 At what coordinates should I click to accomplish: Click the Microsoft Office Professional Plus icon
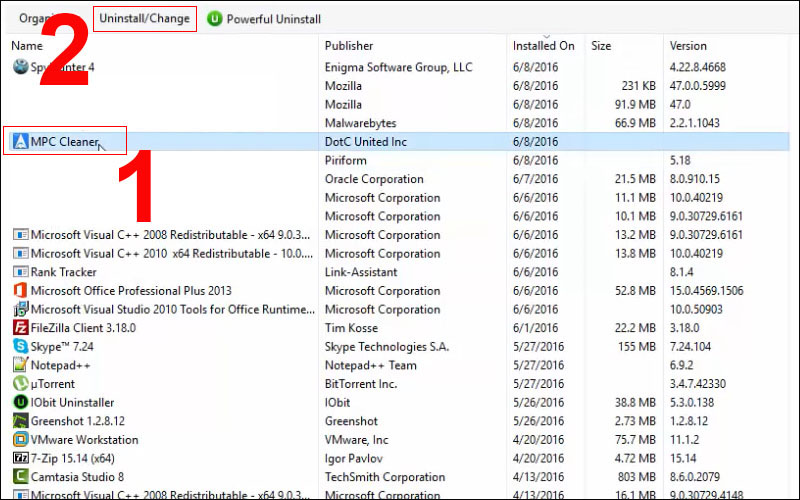tap(20, 291)
